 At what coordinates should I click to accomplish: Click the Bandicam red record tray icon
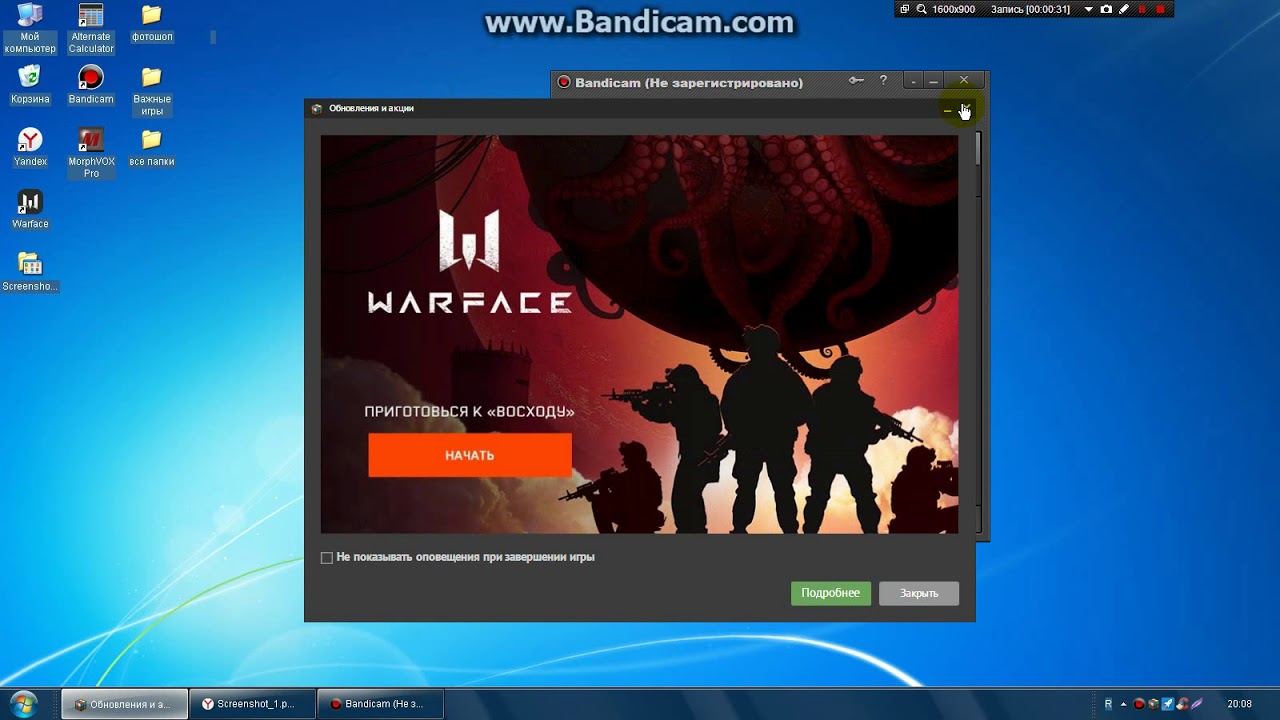(1139, 704)
